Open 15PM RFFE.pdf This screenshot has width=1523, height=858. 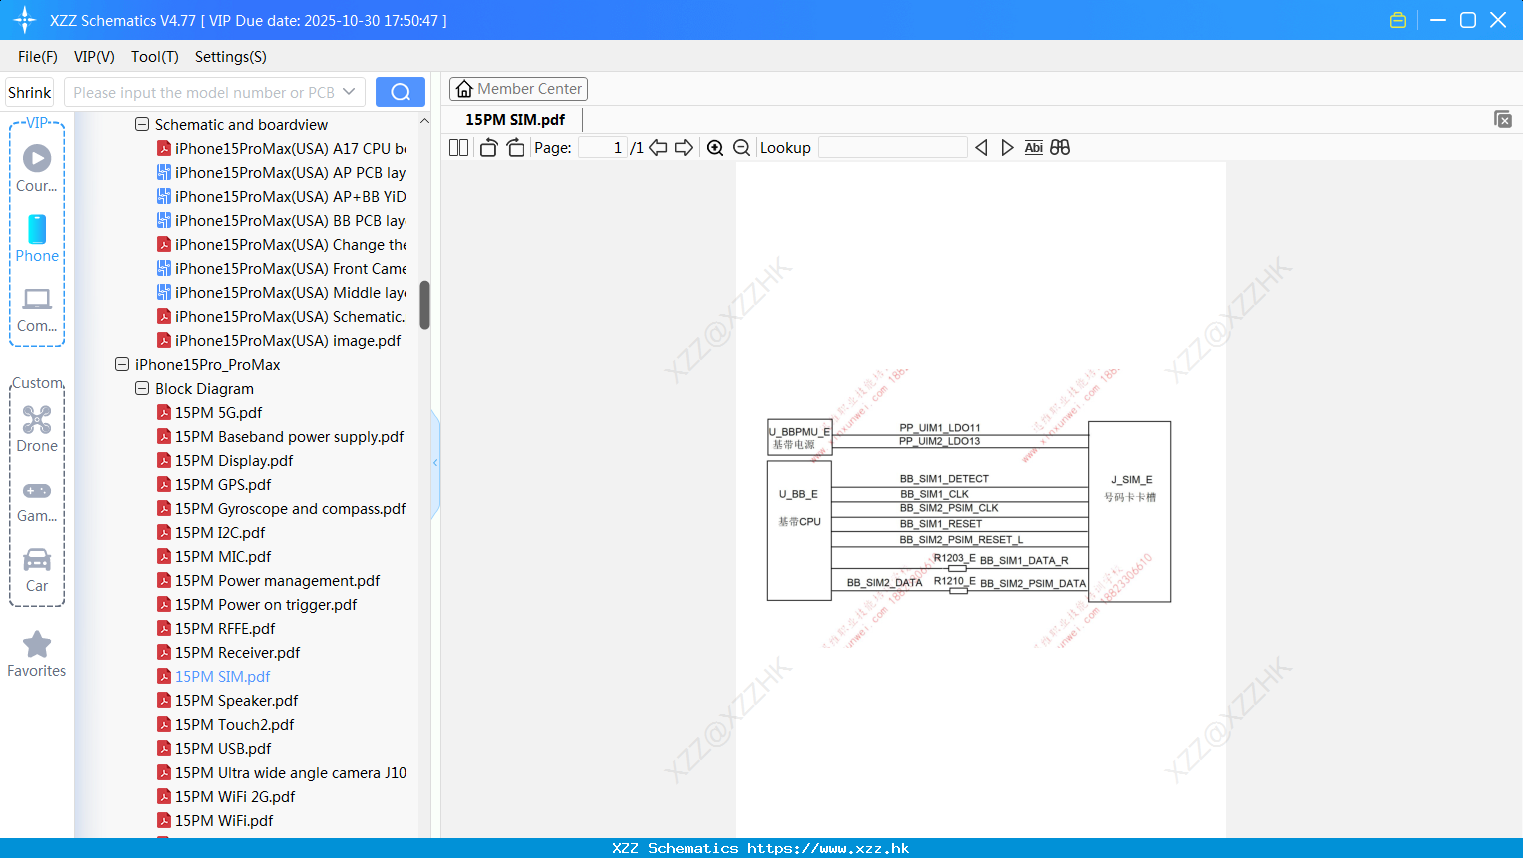click(216, 629)
